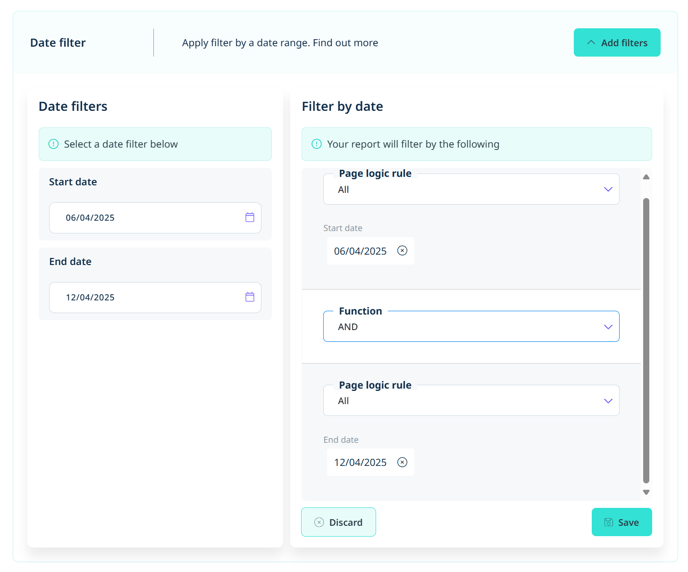This screenshot has height=572, width=688.
Task: Save the date filter settings
Action: (x=621, y=522)
